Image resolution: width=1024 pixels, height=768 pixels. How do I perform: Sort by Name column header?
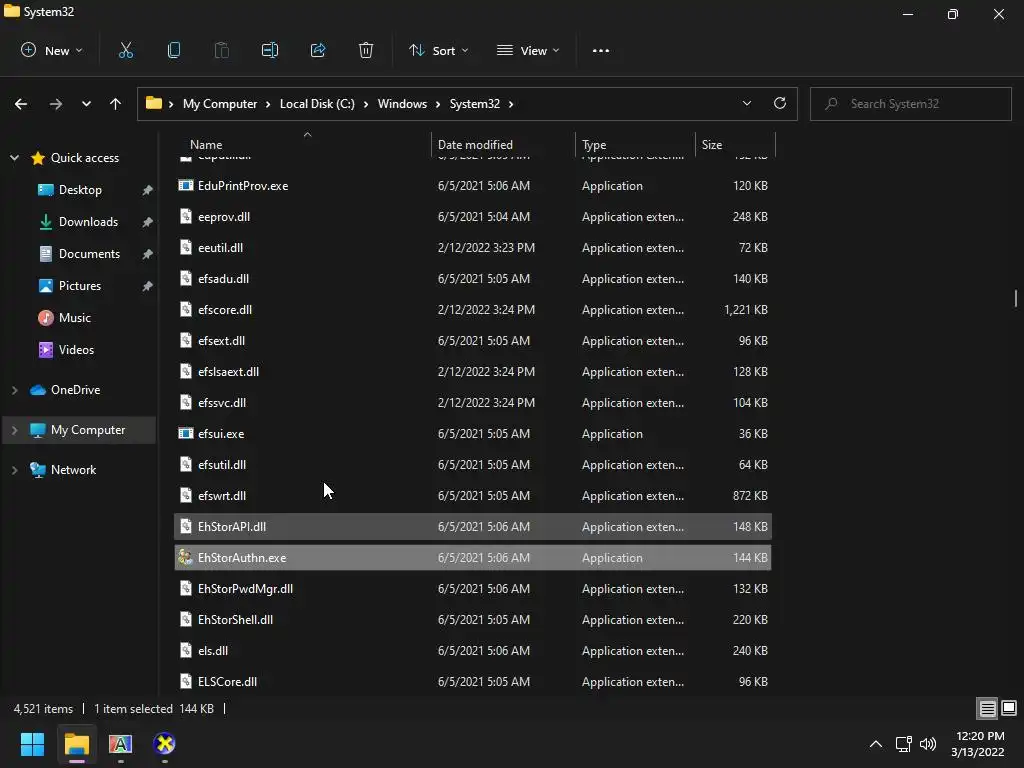click(302, 144)
